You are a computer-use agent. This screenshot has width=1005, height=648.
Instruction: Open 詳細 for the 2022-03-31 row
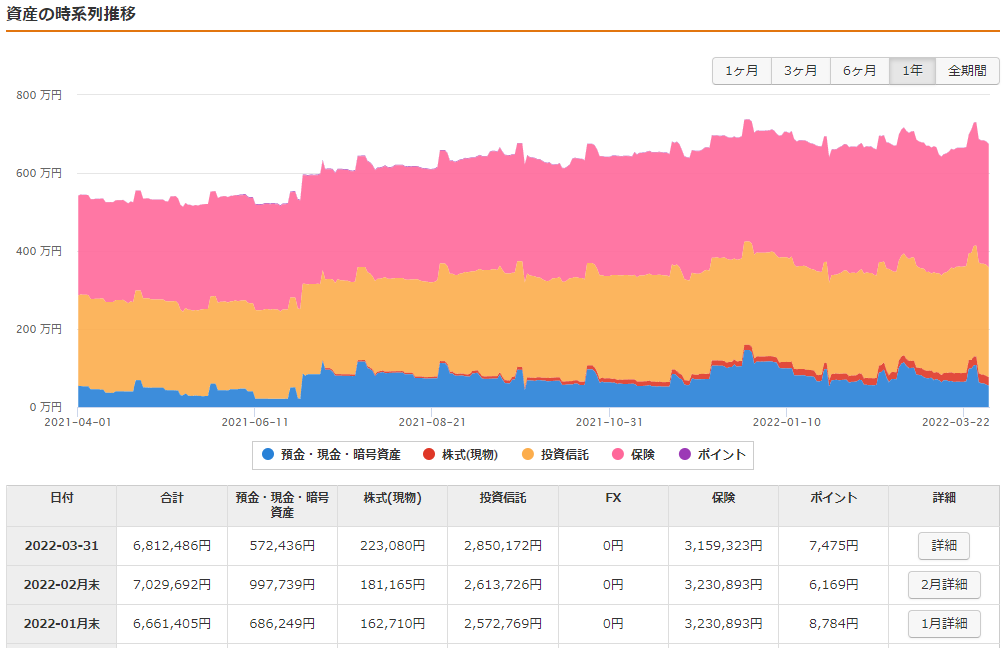942,545
